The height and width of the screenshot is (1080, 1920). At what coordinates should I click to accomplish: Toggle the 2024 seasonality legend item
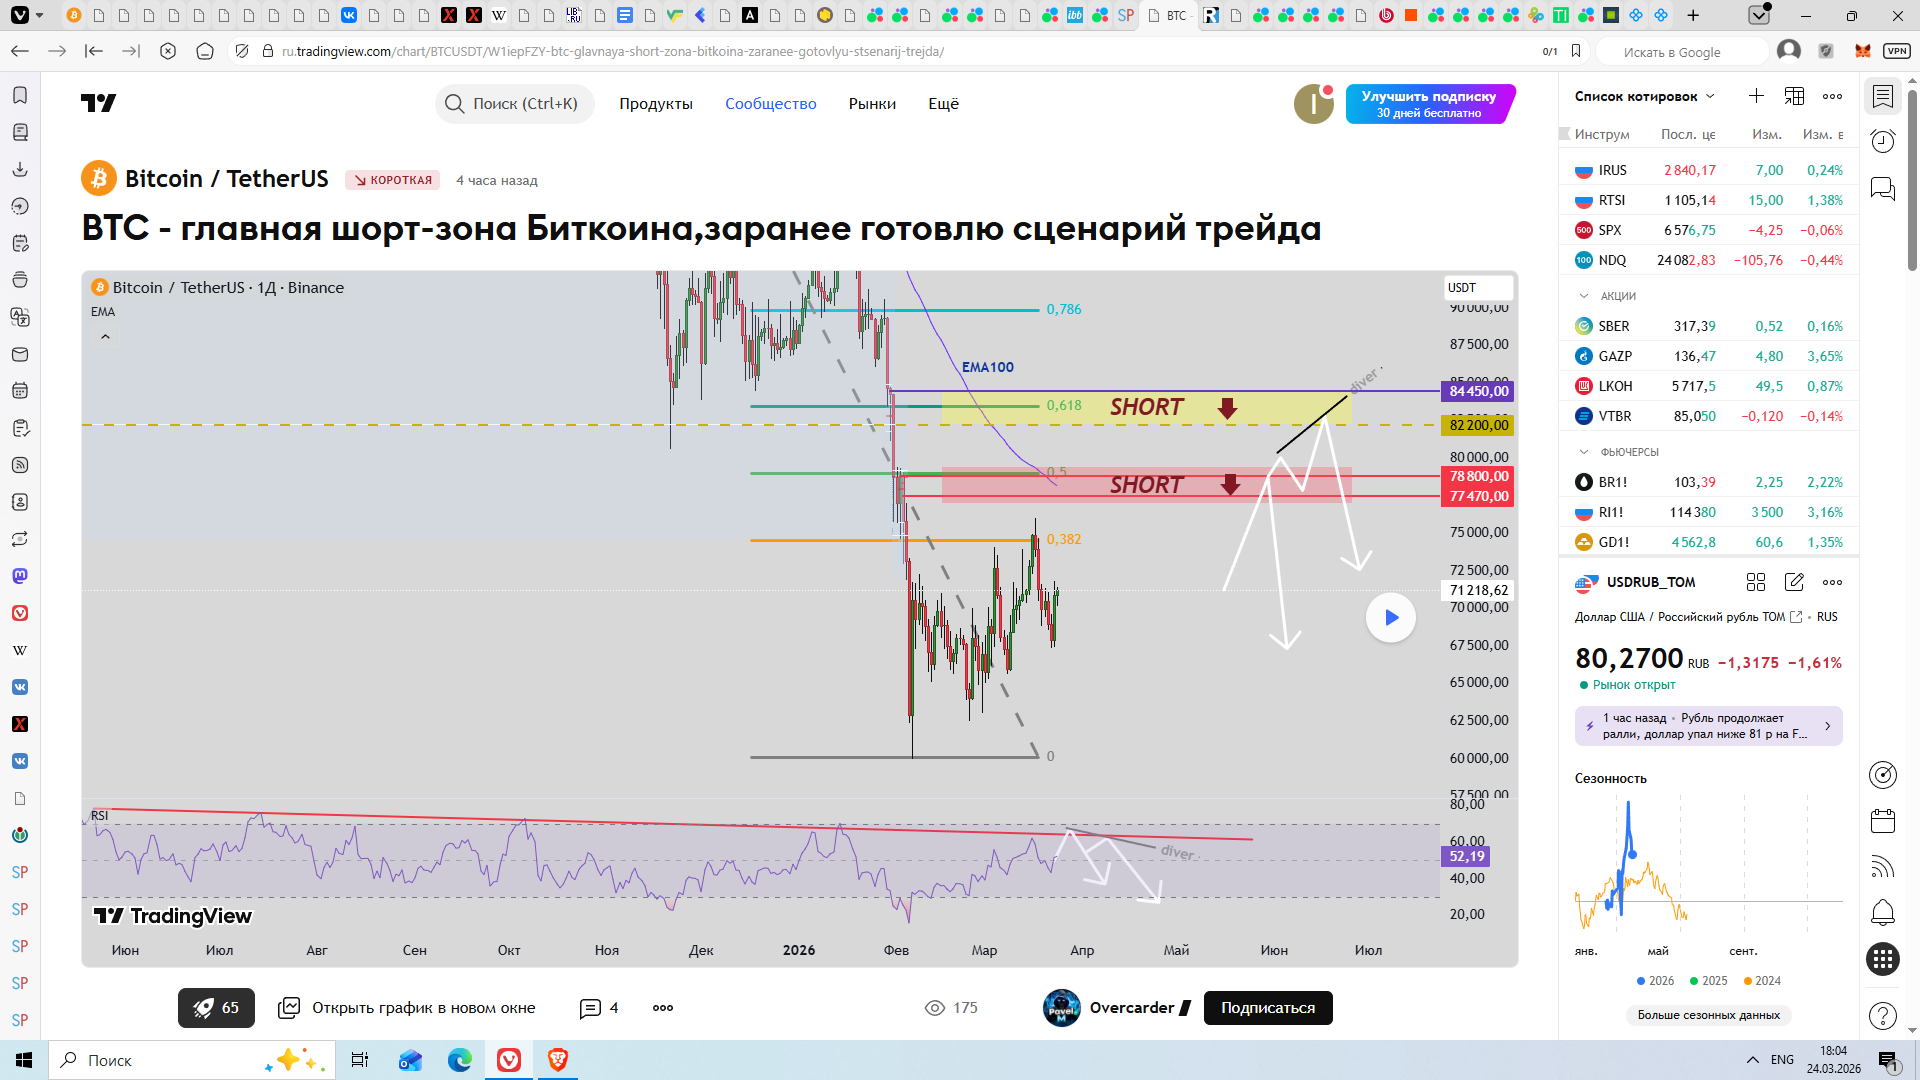coord(1762,981)
